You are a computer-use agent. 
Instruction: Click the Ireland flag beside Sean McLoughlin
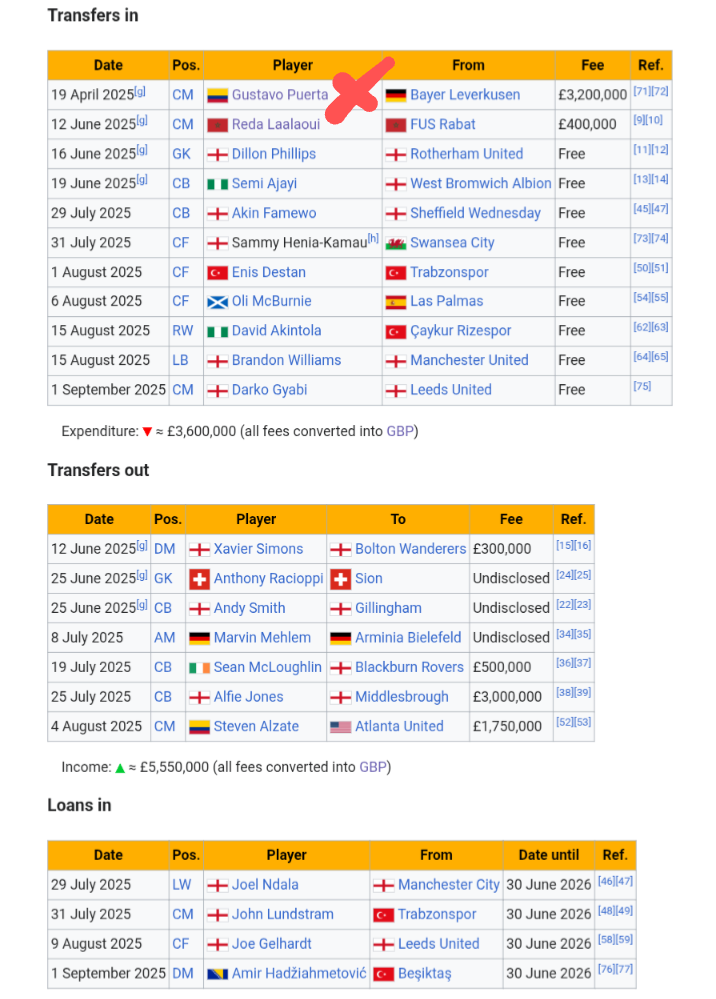tap(199, 668)
